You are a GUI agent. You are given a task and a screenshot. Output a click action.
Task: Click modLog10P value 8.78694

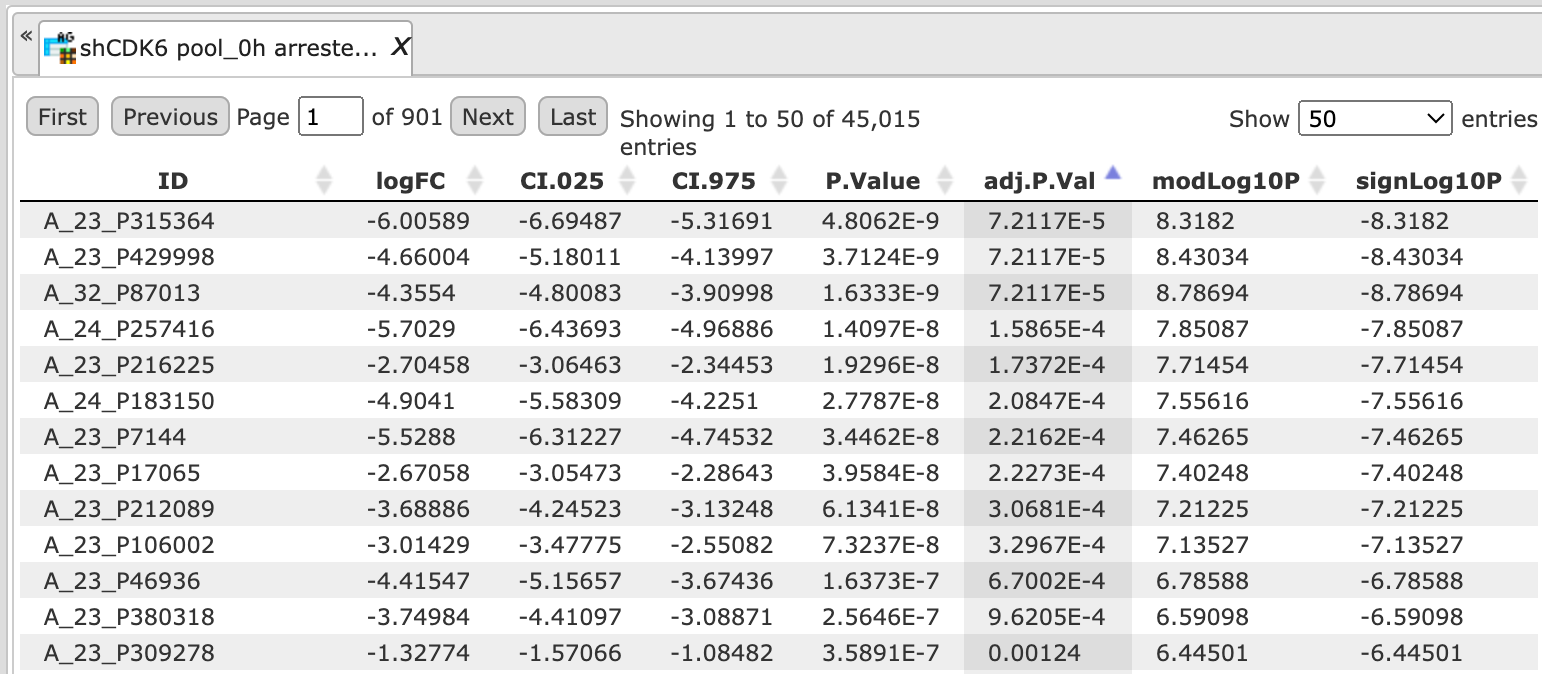tap(1202, 293)
